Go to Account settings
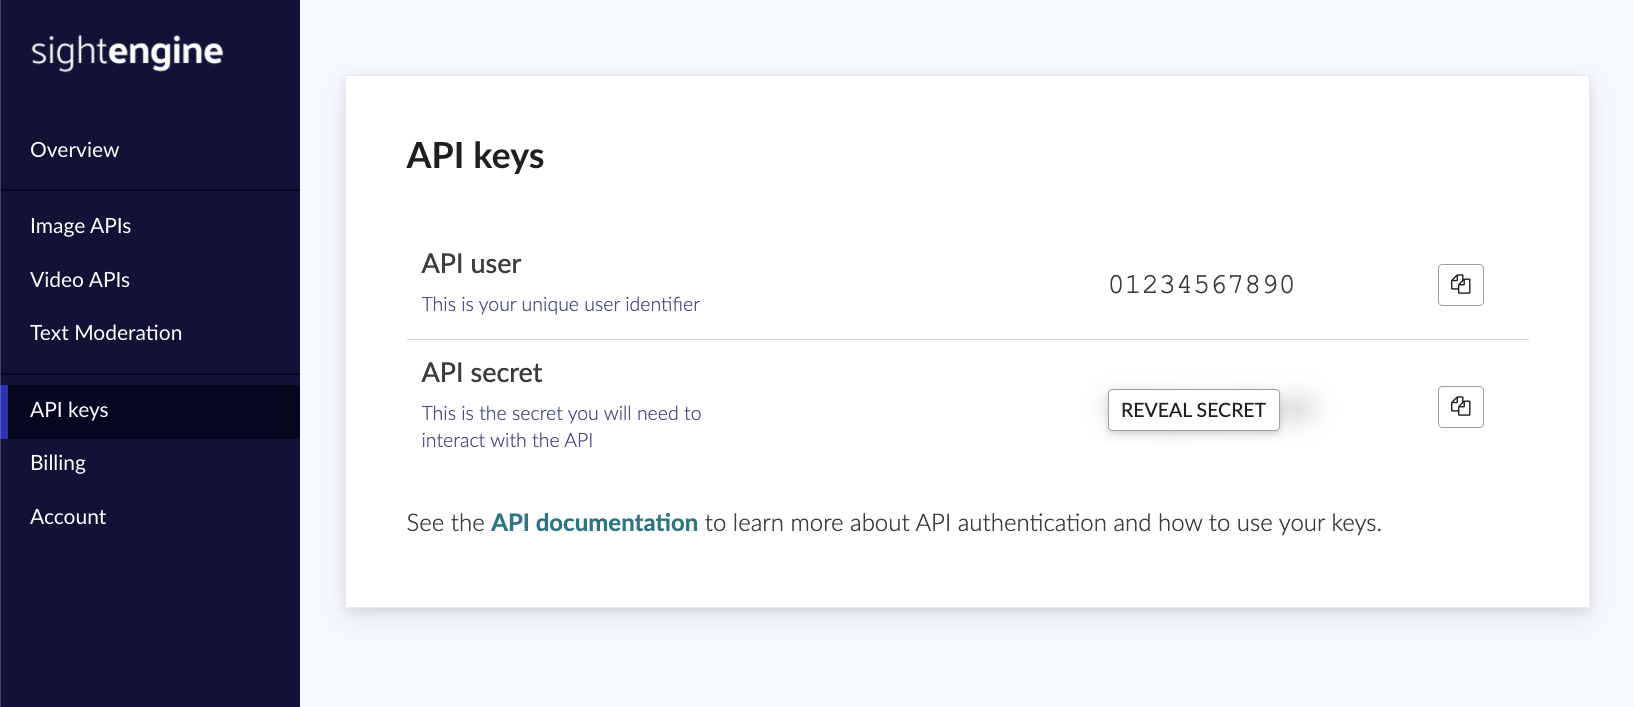1634x707 pixels. (x=68, y=517)
